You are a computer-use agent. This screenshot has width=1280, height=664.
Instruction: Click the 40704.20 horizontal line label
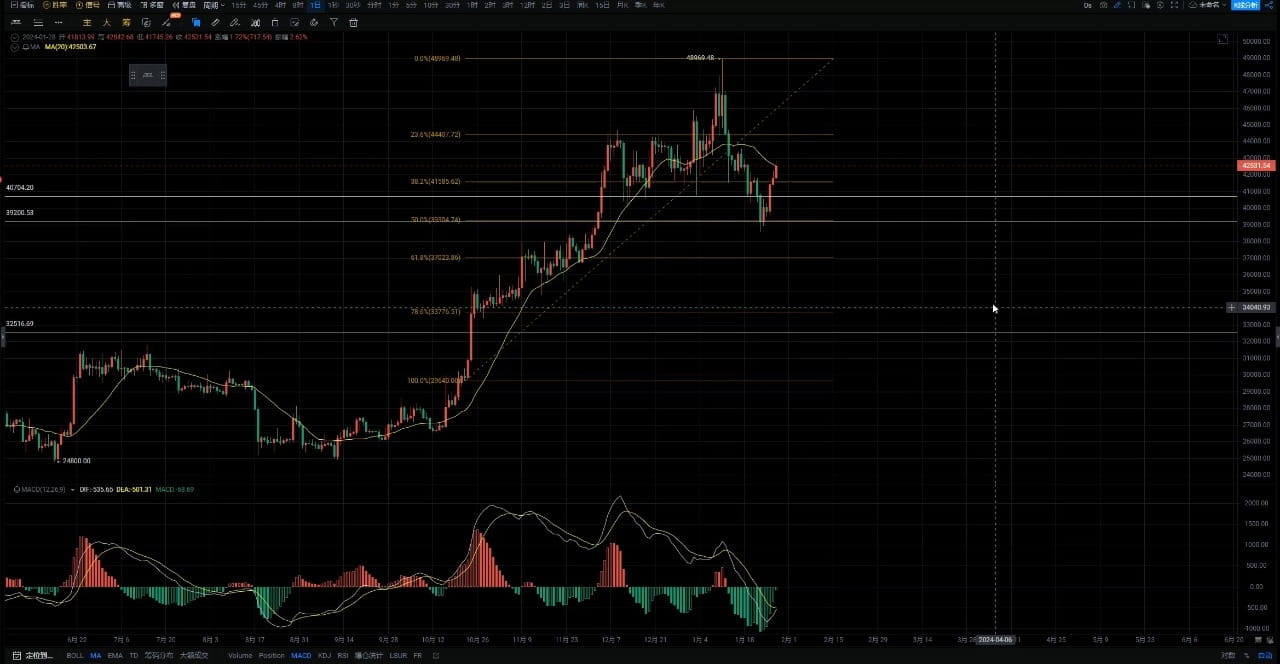20,188
